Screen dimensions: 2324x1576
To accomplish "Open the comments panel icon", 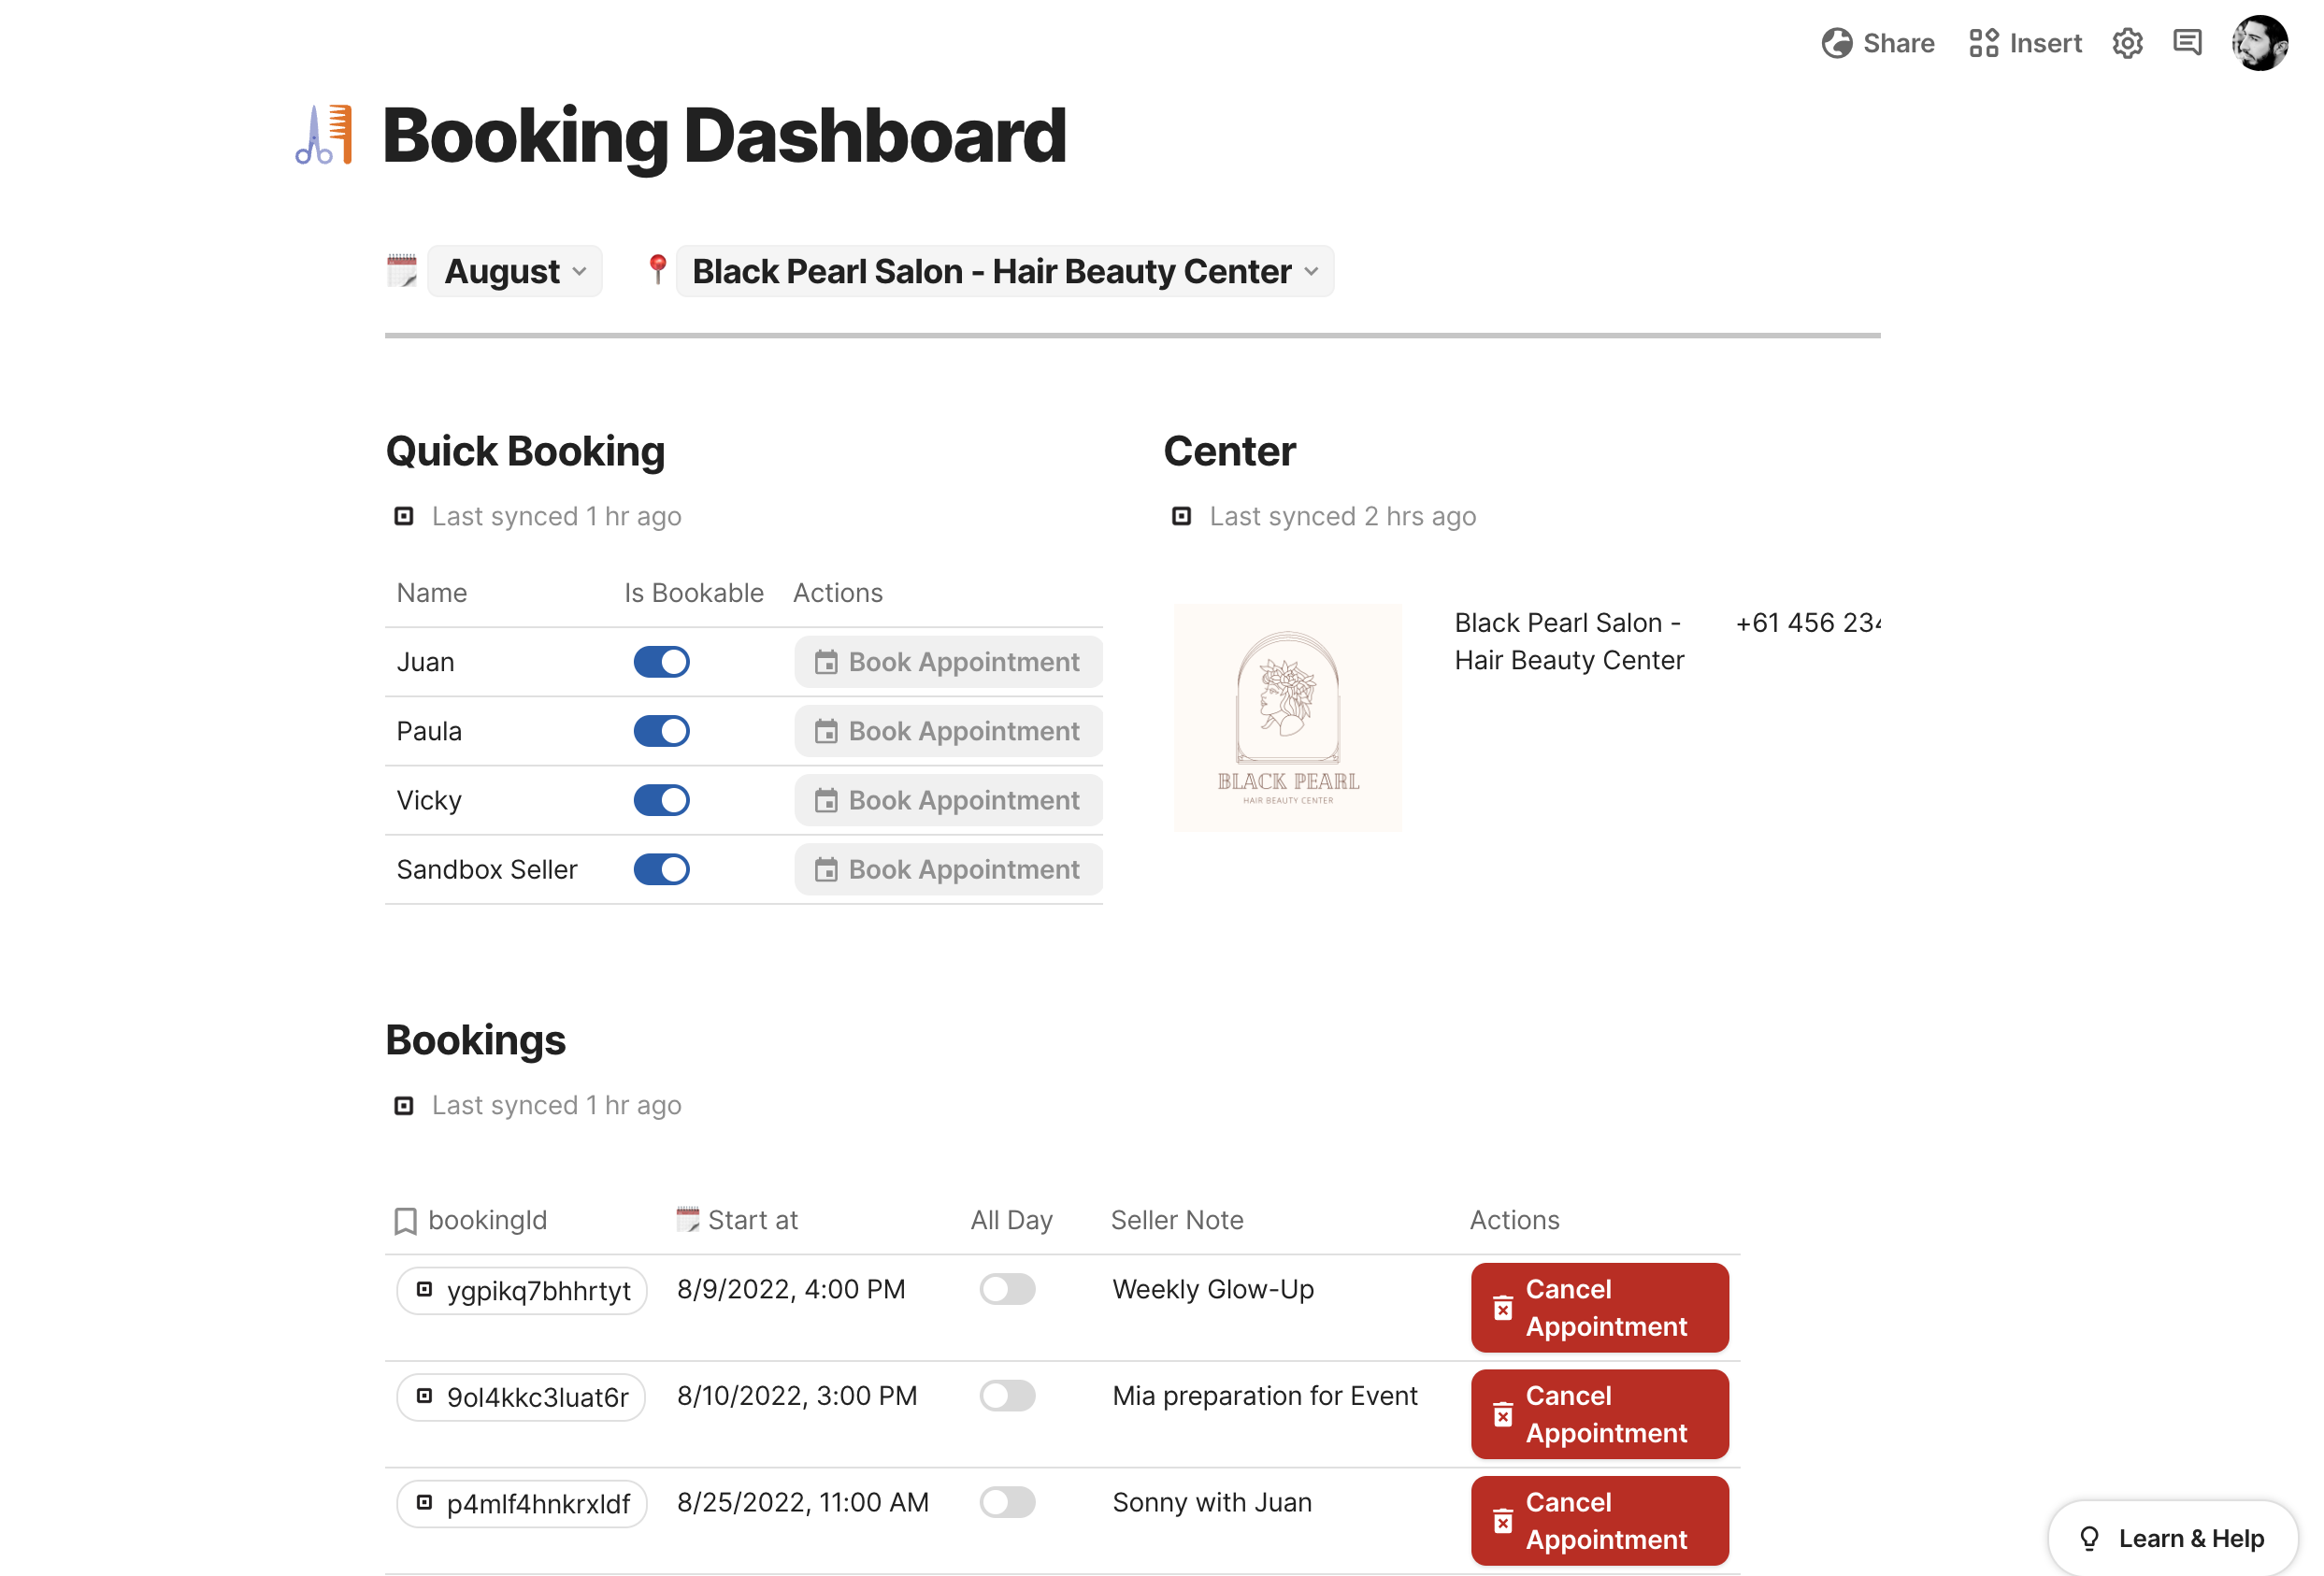I will click(x=2187, y=43).
